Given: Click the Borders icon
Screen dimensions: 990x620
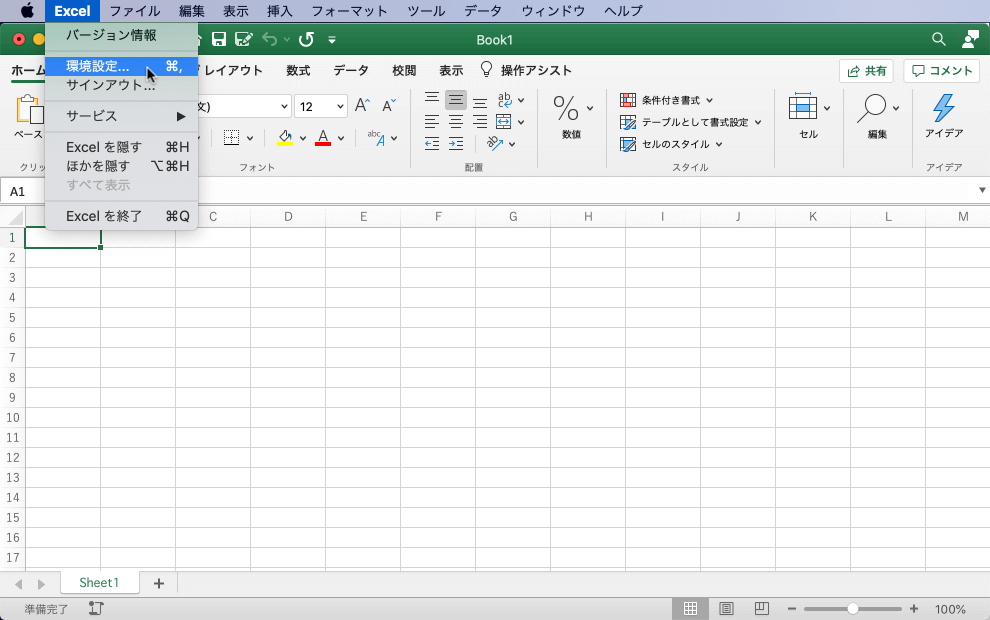Looking at the screenshot, I should [x=232, y=138].
